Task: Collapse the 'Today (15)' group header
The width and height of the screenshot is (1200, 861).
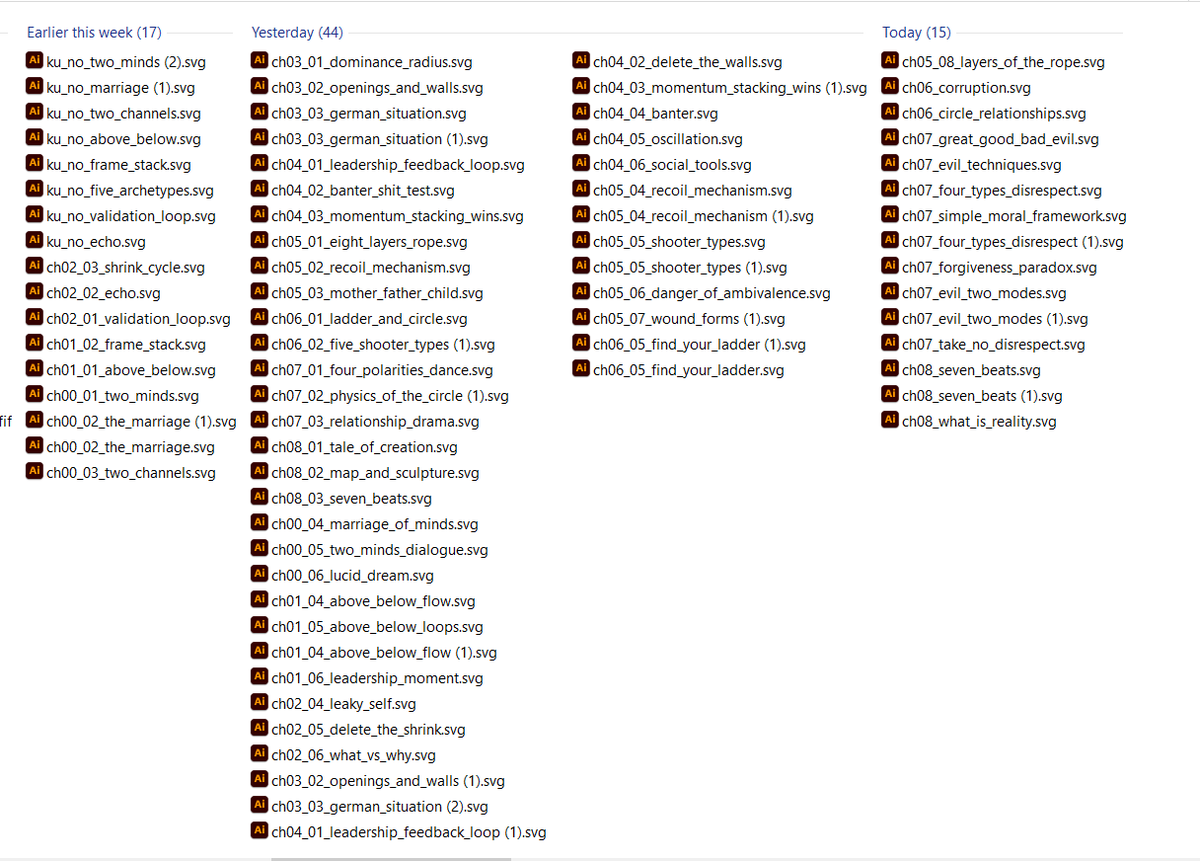Action: (917, 32)
